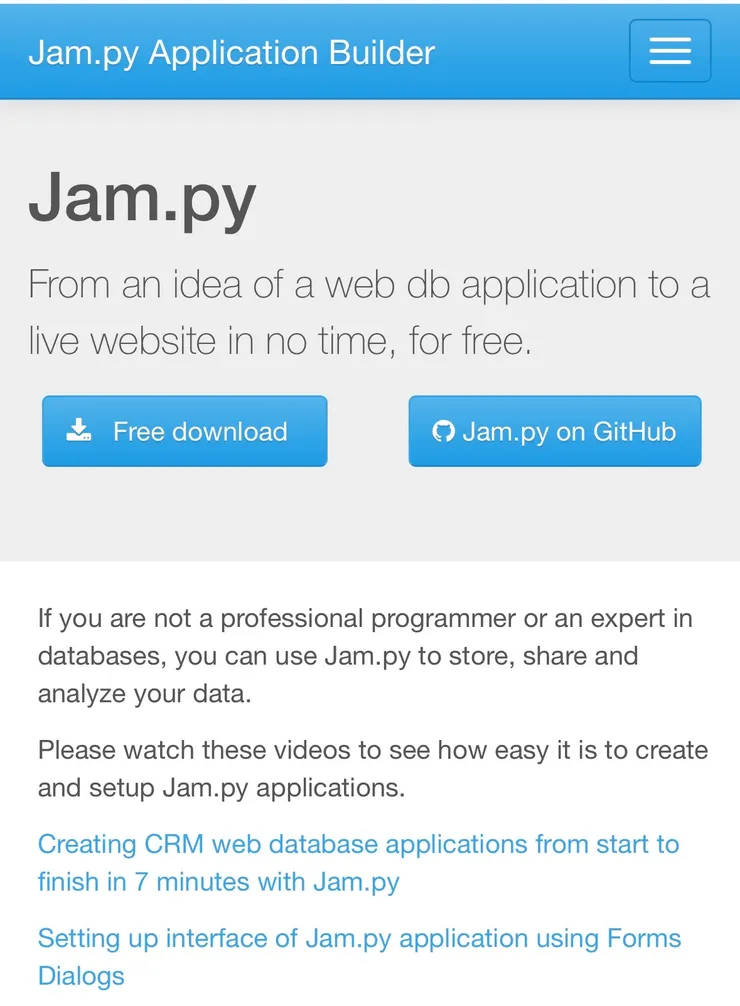Click the 'Dialogs' link text at the bottom
Viewport: 740px width, 1006px height.
pyautogui.click(x=81, y=976)
